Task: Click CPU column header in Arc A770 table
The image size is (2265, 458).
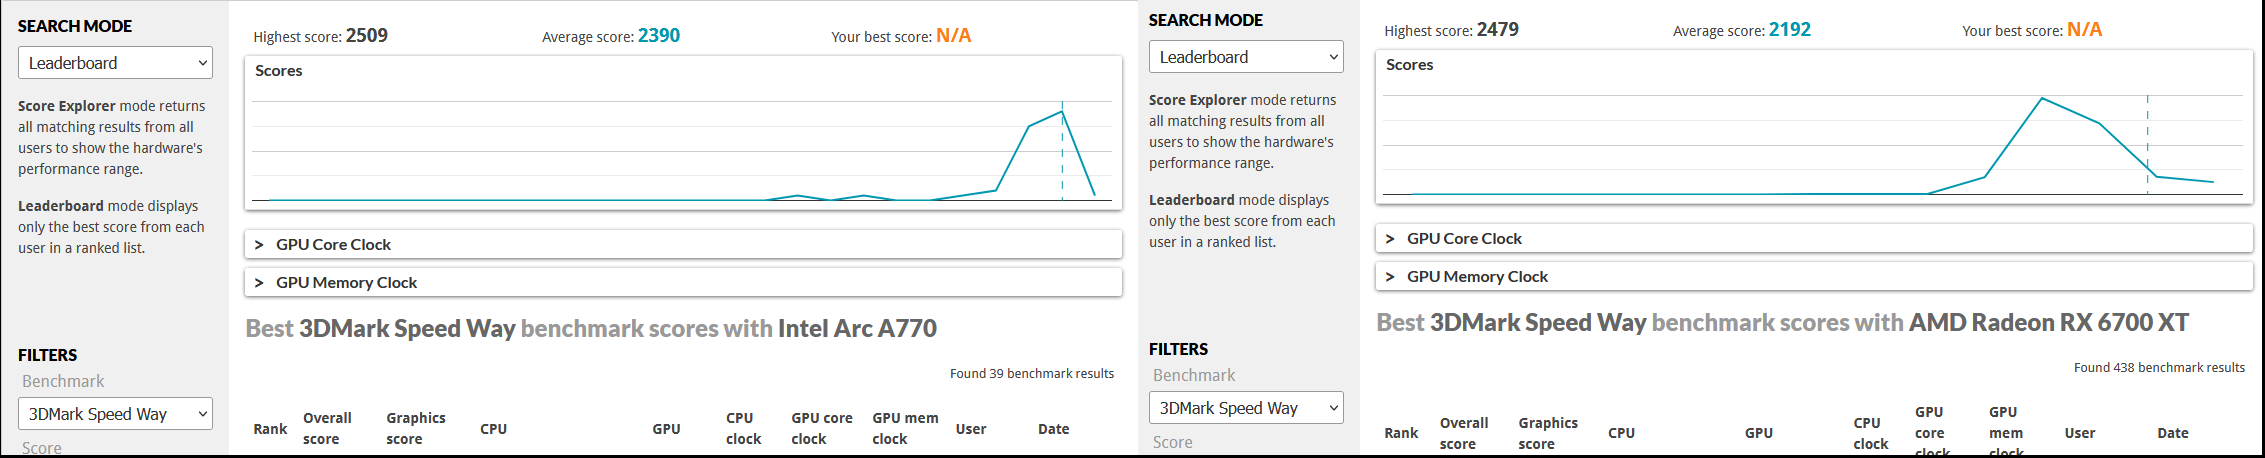Action: click(x=493, y=429)
